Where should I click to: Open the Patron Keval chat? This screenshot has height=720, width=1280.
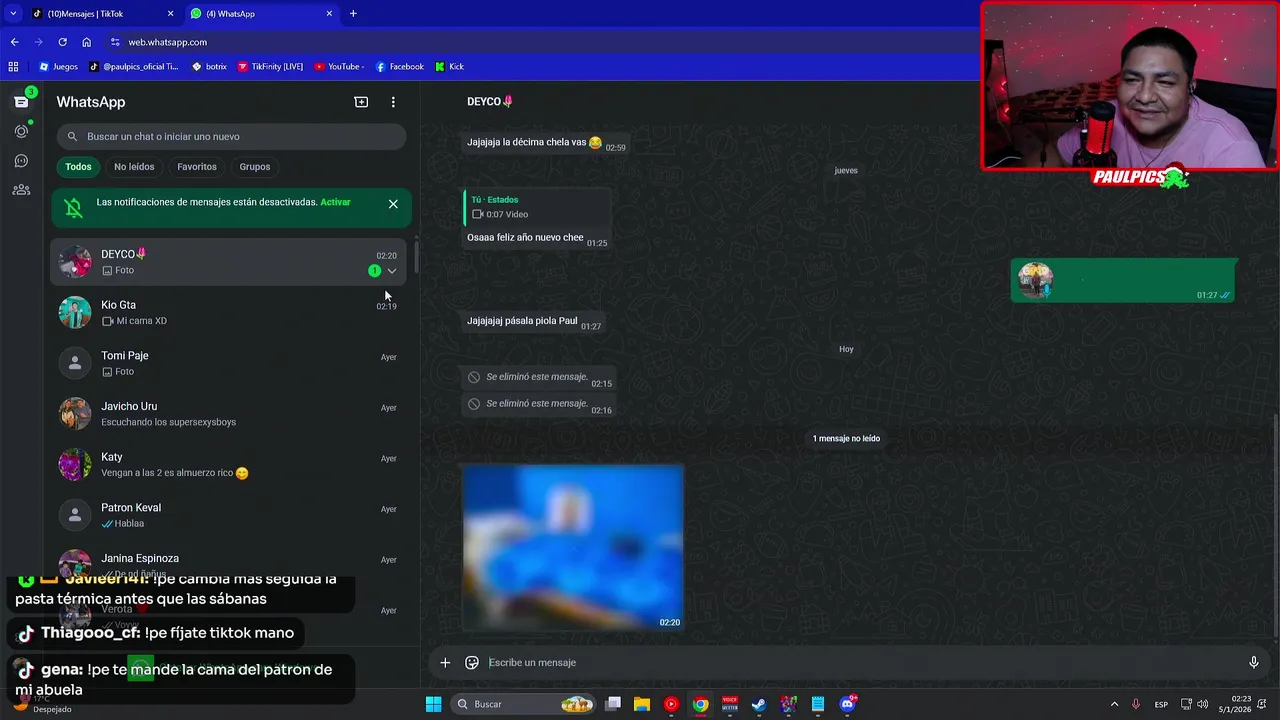pos(230,515)
